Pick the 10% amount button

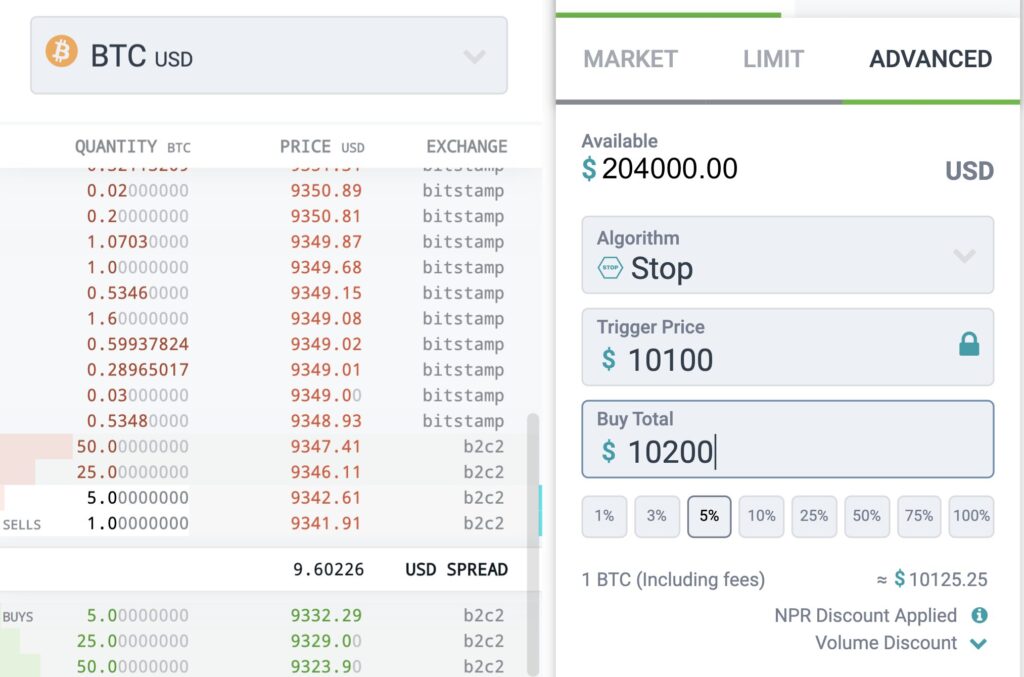tap(761, 516)
